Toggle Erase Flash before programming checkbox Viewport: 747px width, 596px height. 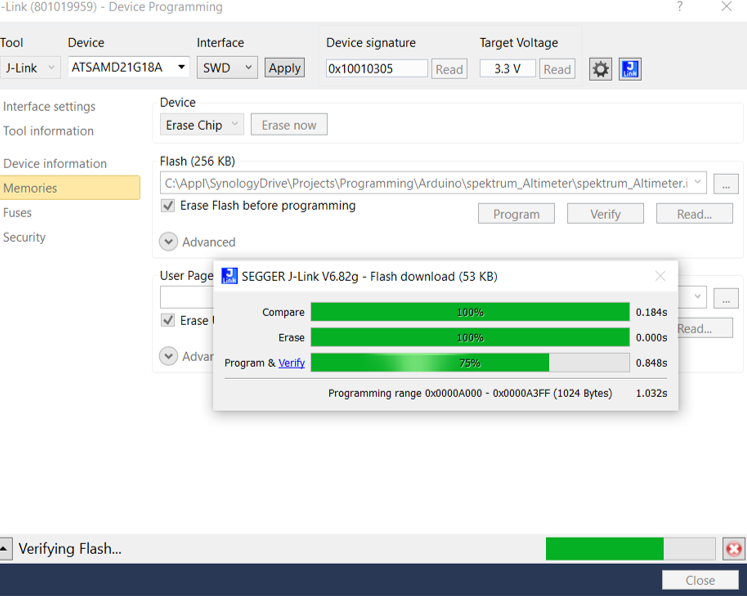click(x=168, y=206)
